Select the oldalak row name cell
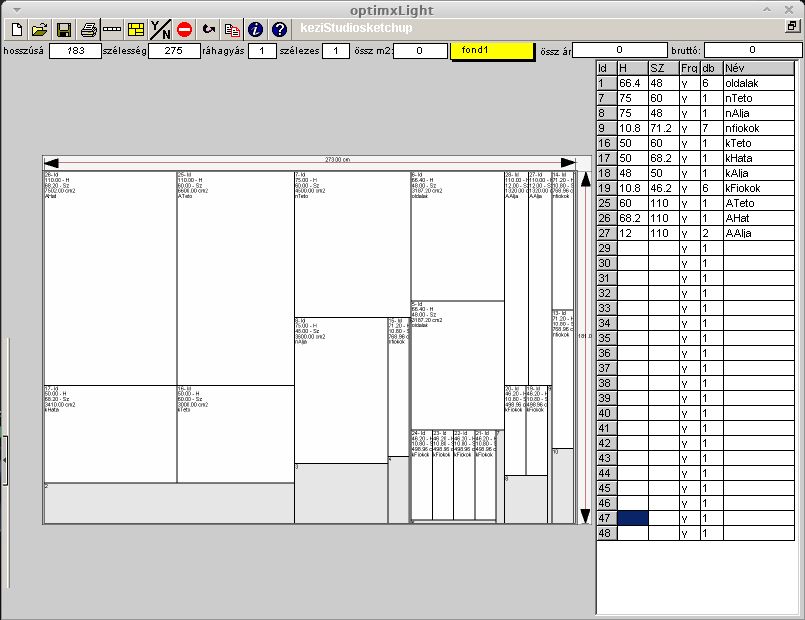The height and width of the screenshot is (620, 805). tap(762, 83)
